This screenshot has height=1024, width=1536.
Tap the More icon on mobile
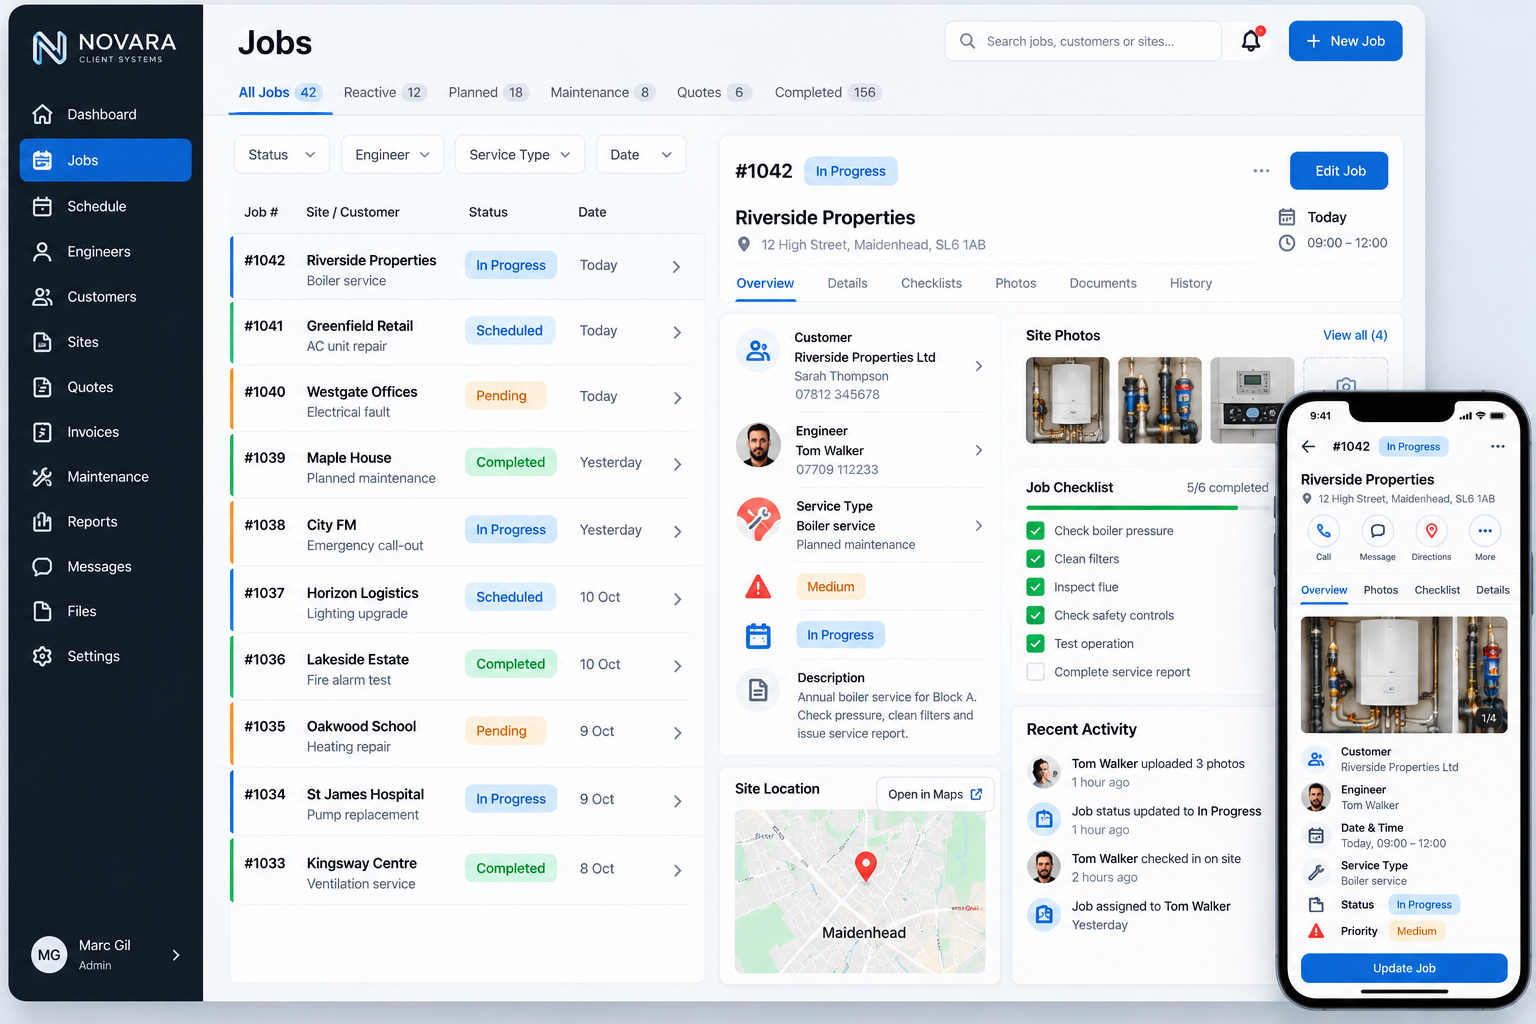pos(1485,531)
